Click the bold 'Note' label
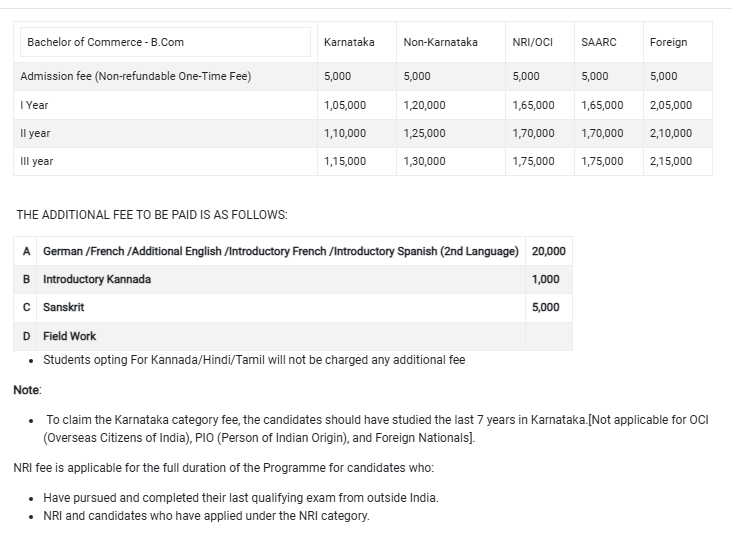Viewport: 732px width, 547px height. (27, 389)
